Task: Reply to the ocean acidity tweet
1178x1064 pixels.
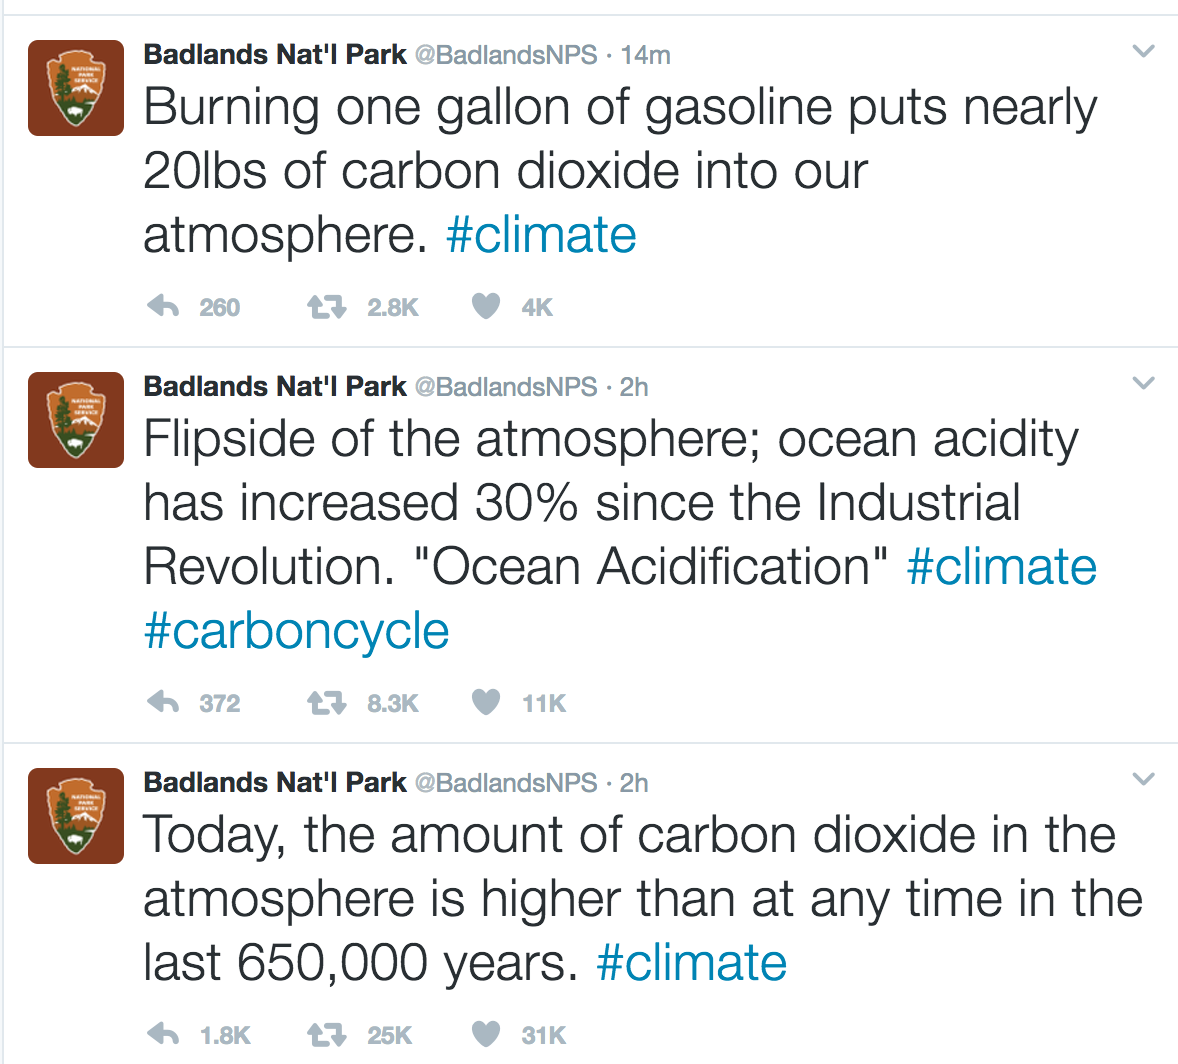Action: (163, 702)
